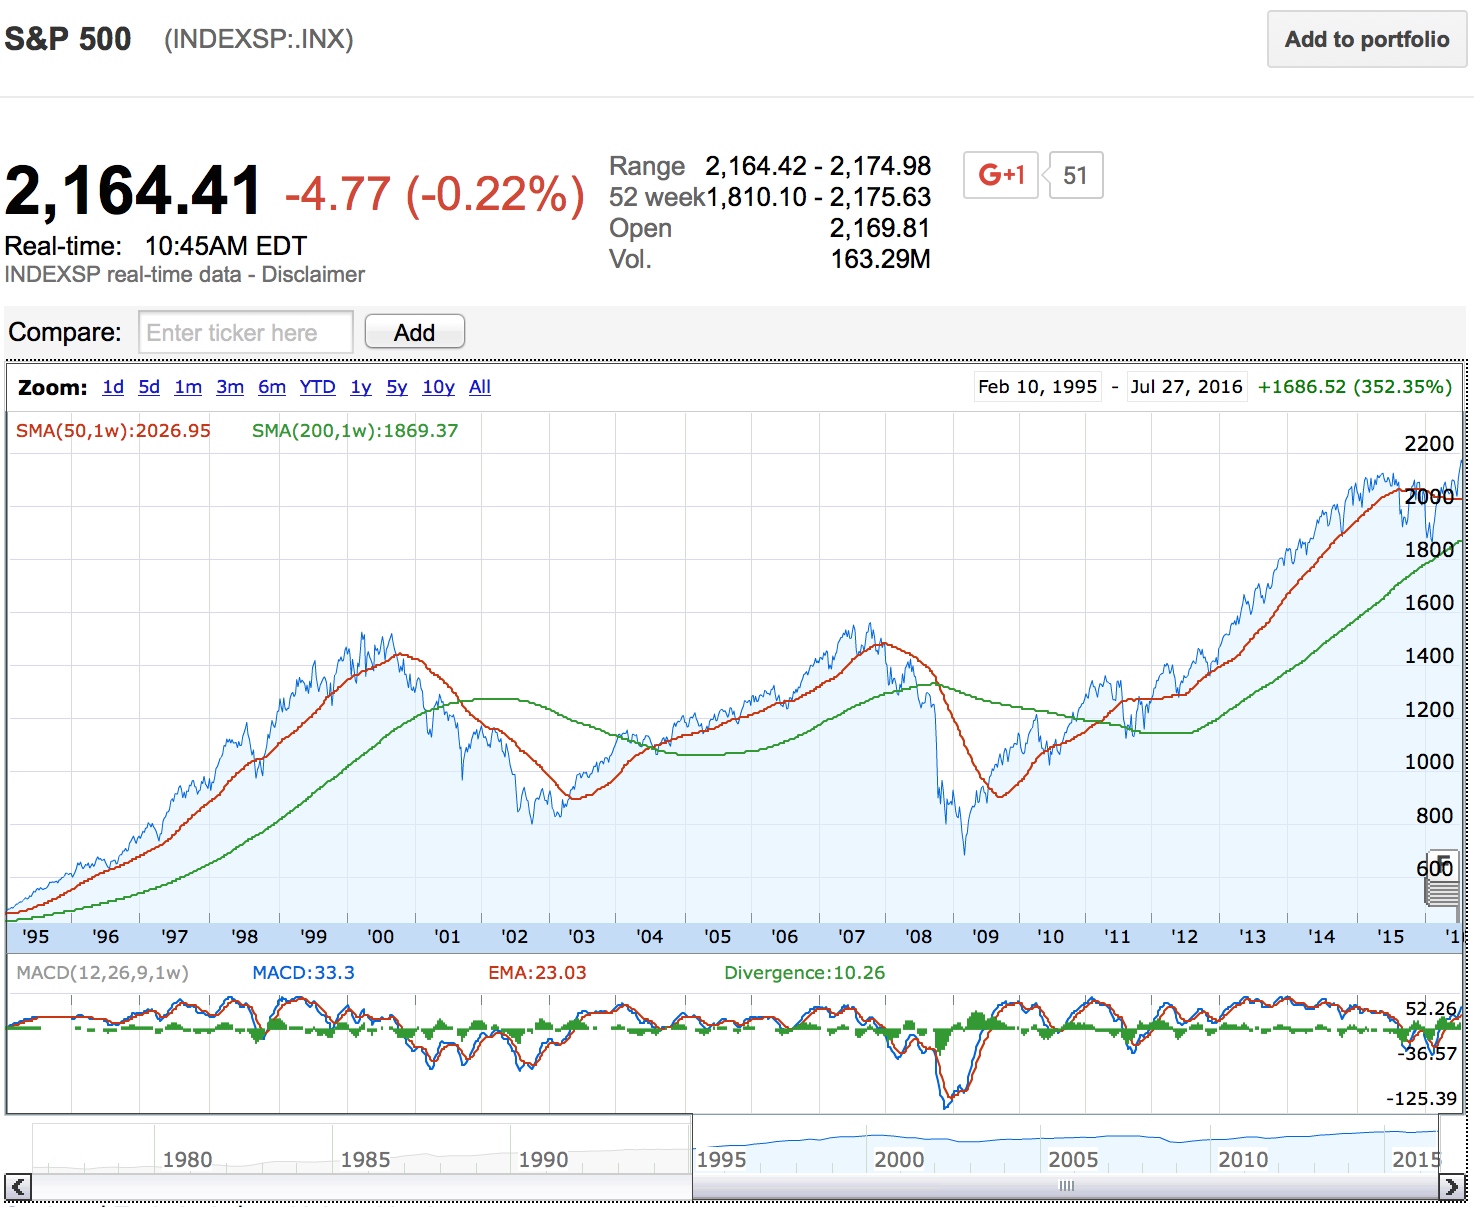
Task: Click the +1686.52 (352.35%) change text
Action: point(1354,387)
